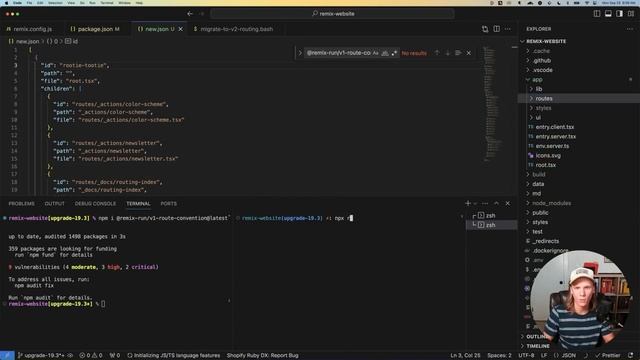This screenshot has height=360, width=640.
Task: Expand the ui folder
Action: pos(538,118)
